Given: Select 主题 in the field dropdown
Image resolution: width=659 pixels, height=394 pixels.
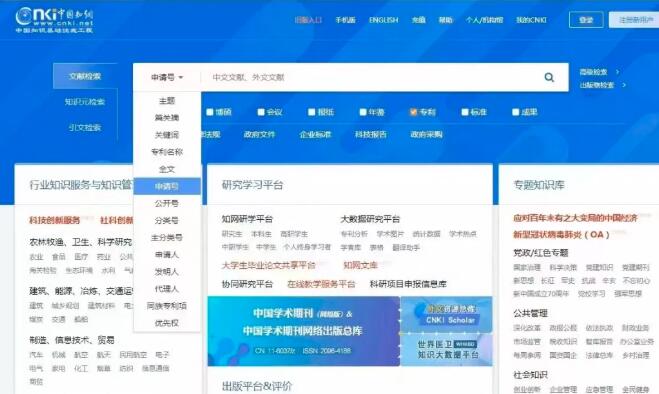Looking at the screenshot, I should coord(167,101).
